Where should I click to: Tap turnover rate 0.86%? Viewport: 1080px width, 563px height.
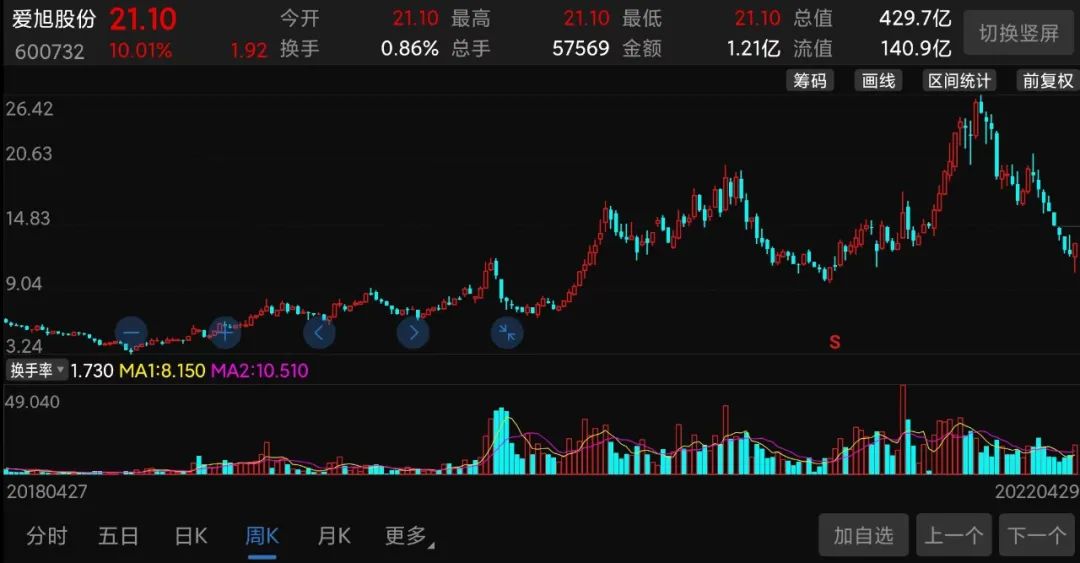410,48
